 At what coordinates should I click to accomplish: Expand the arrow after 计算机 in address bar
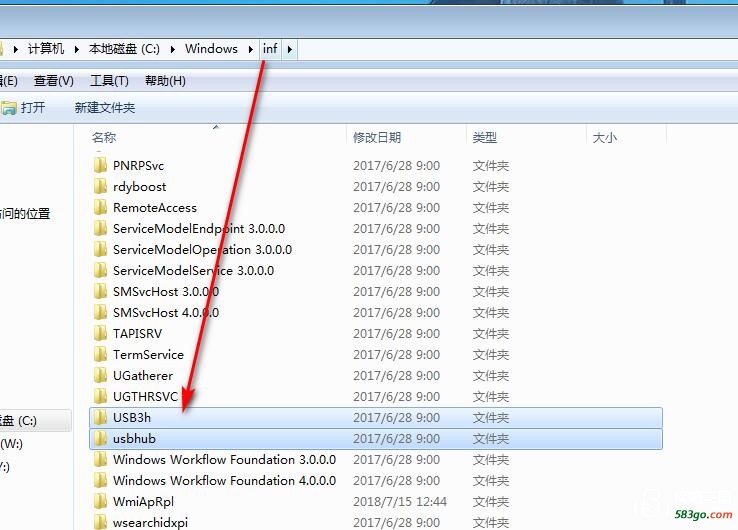[x=76, y=49]
